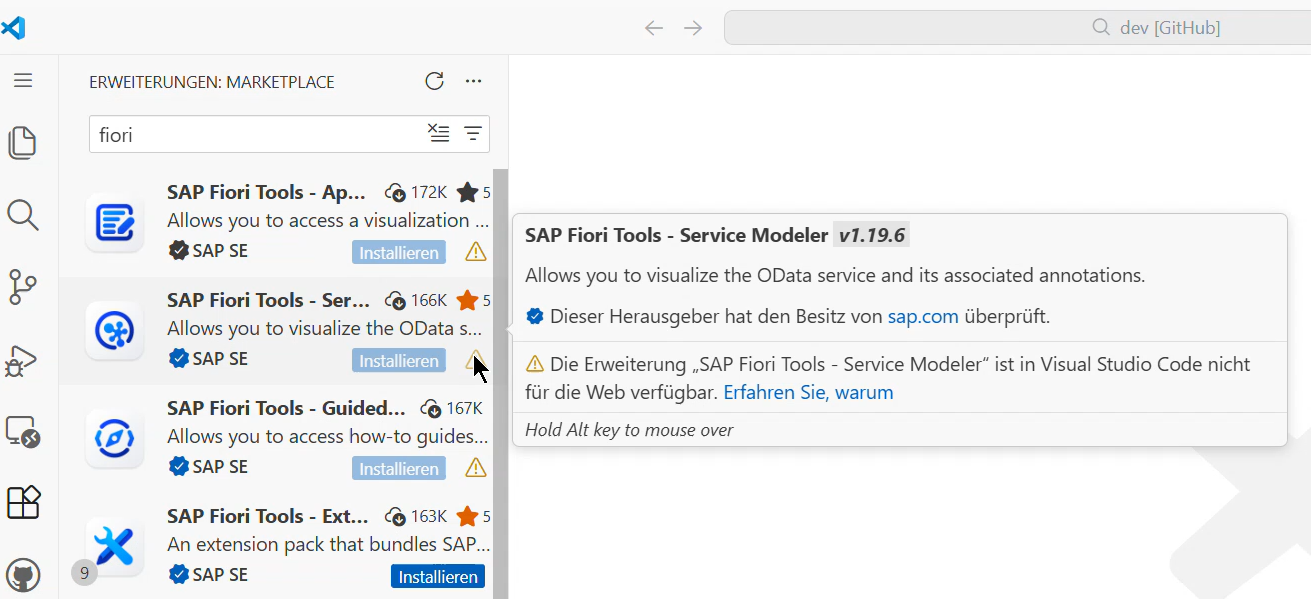Click the star rating of Extension Pack

coord(469,516)
